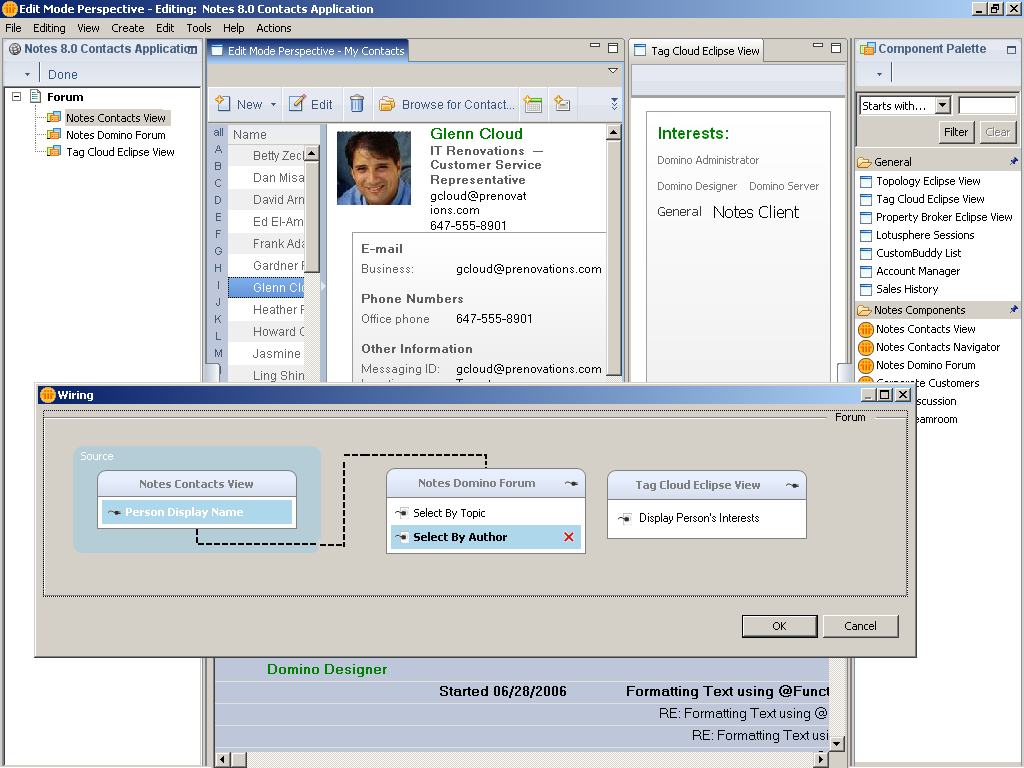Switch to Tag Cloud Eclipse View tab
The height and width of the screenshot is (768, 1024).
(x=704, y=51)
